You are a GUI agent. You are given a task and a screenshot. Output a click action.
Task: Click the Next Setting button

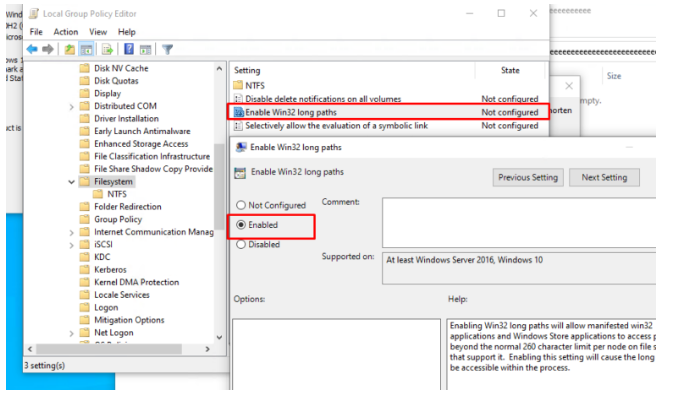tap(604, 178)
